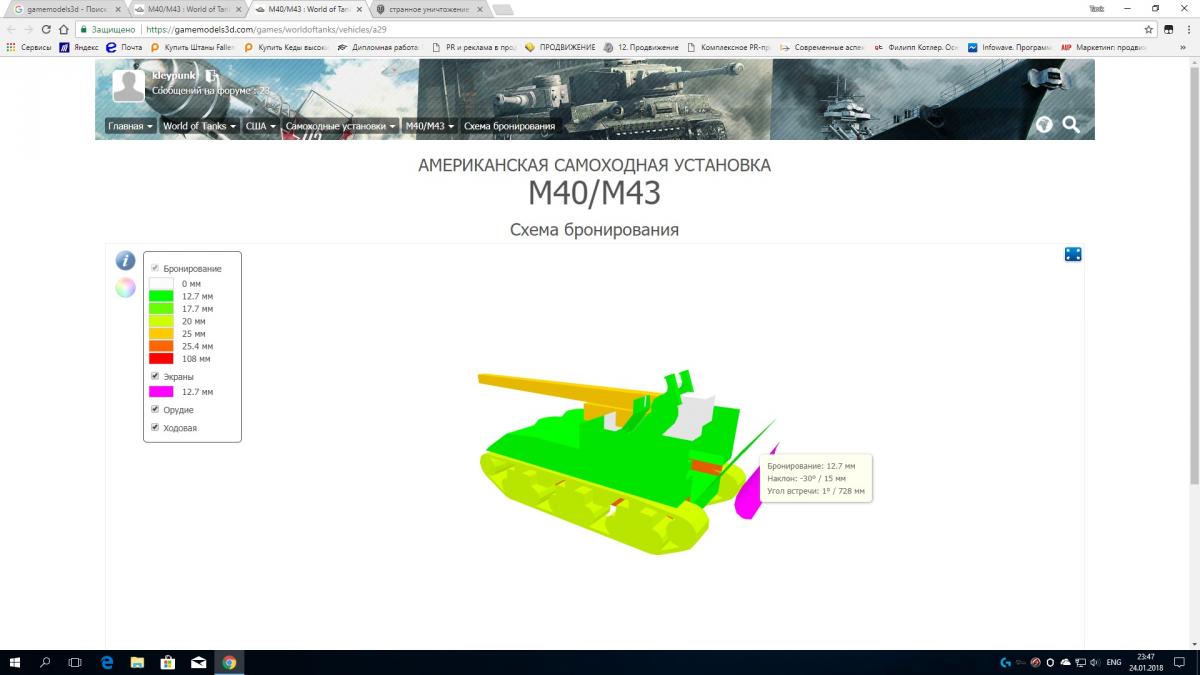Open the Яндекс bookmark

click(x=78, y=47)
